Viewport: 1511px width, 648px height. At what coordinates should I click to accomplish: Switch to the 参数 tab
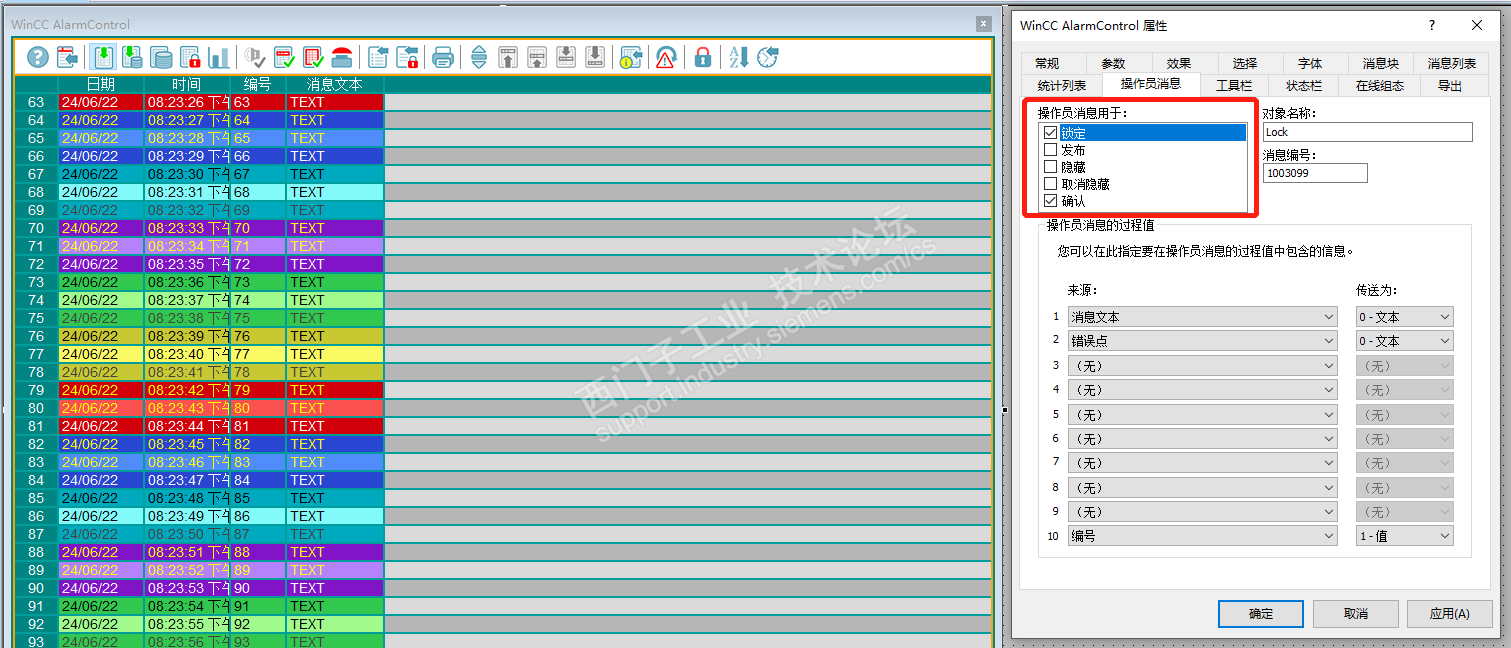[1112, 63]
